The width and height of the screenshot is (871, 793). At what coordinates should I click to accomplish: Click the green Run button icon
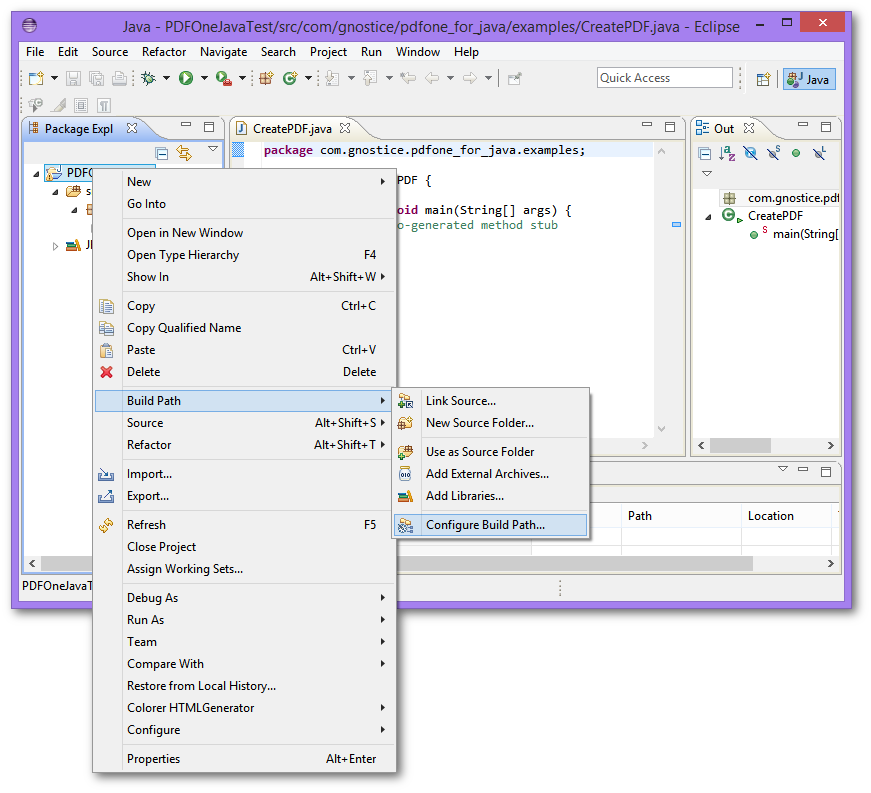coord(186,78)
